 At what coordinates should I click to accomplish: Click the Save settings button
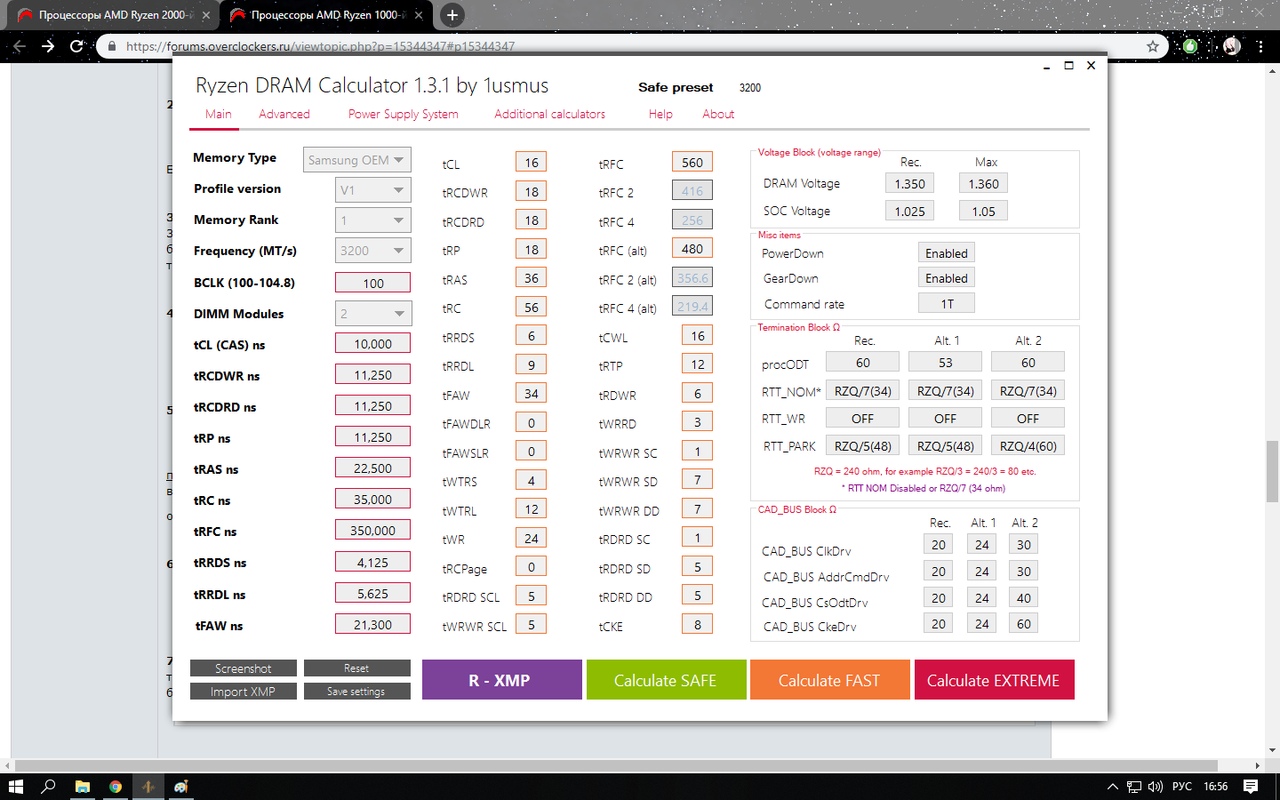coord(357,691)
